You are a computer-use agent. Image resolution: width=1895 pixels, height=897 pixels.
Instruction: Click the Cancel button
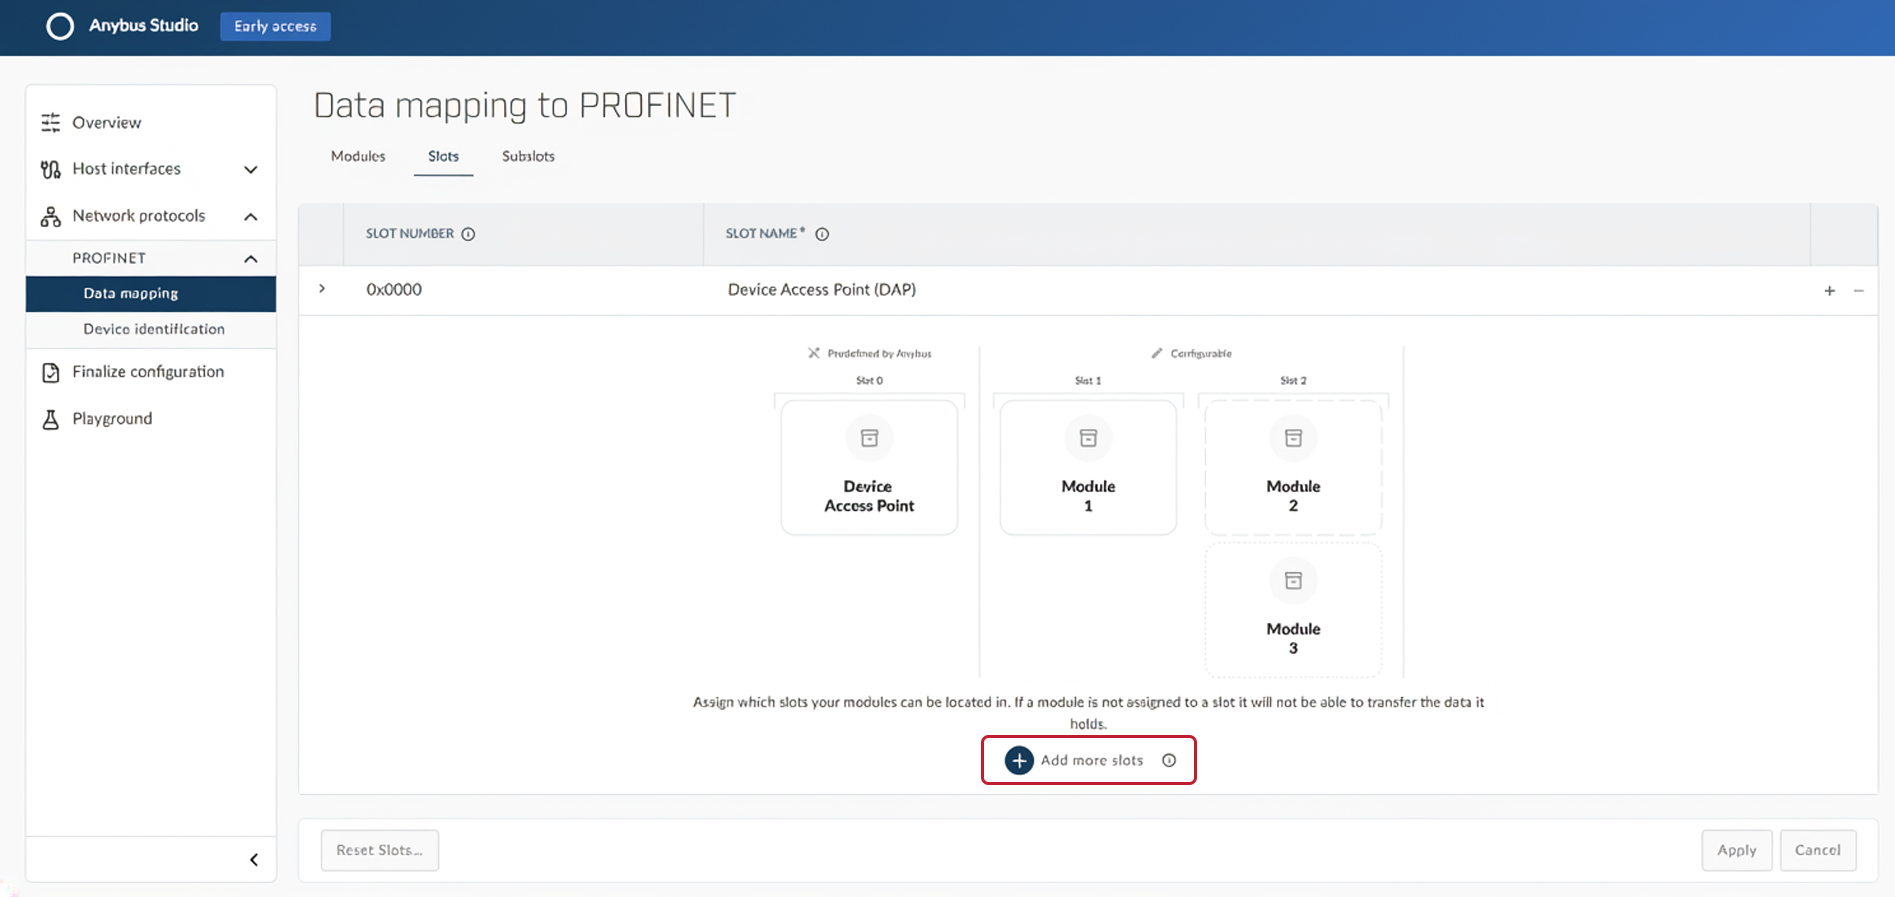click(1818, 850)
